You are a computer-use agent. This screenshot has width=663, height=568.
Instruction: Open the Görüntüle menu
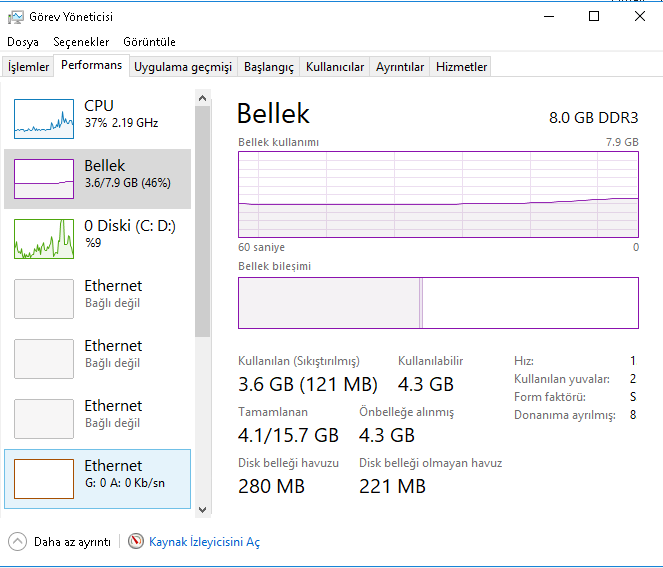tap(149, 42)
